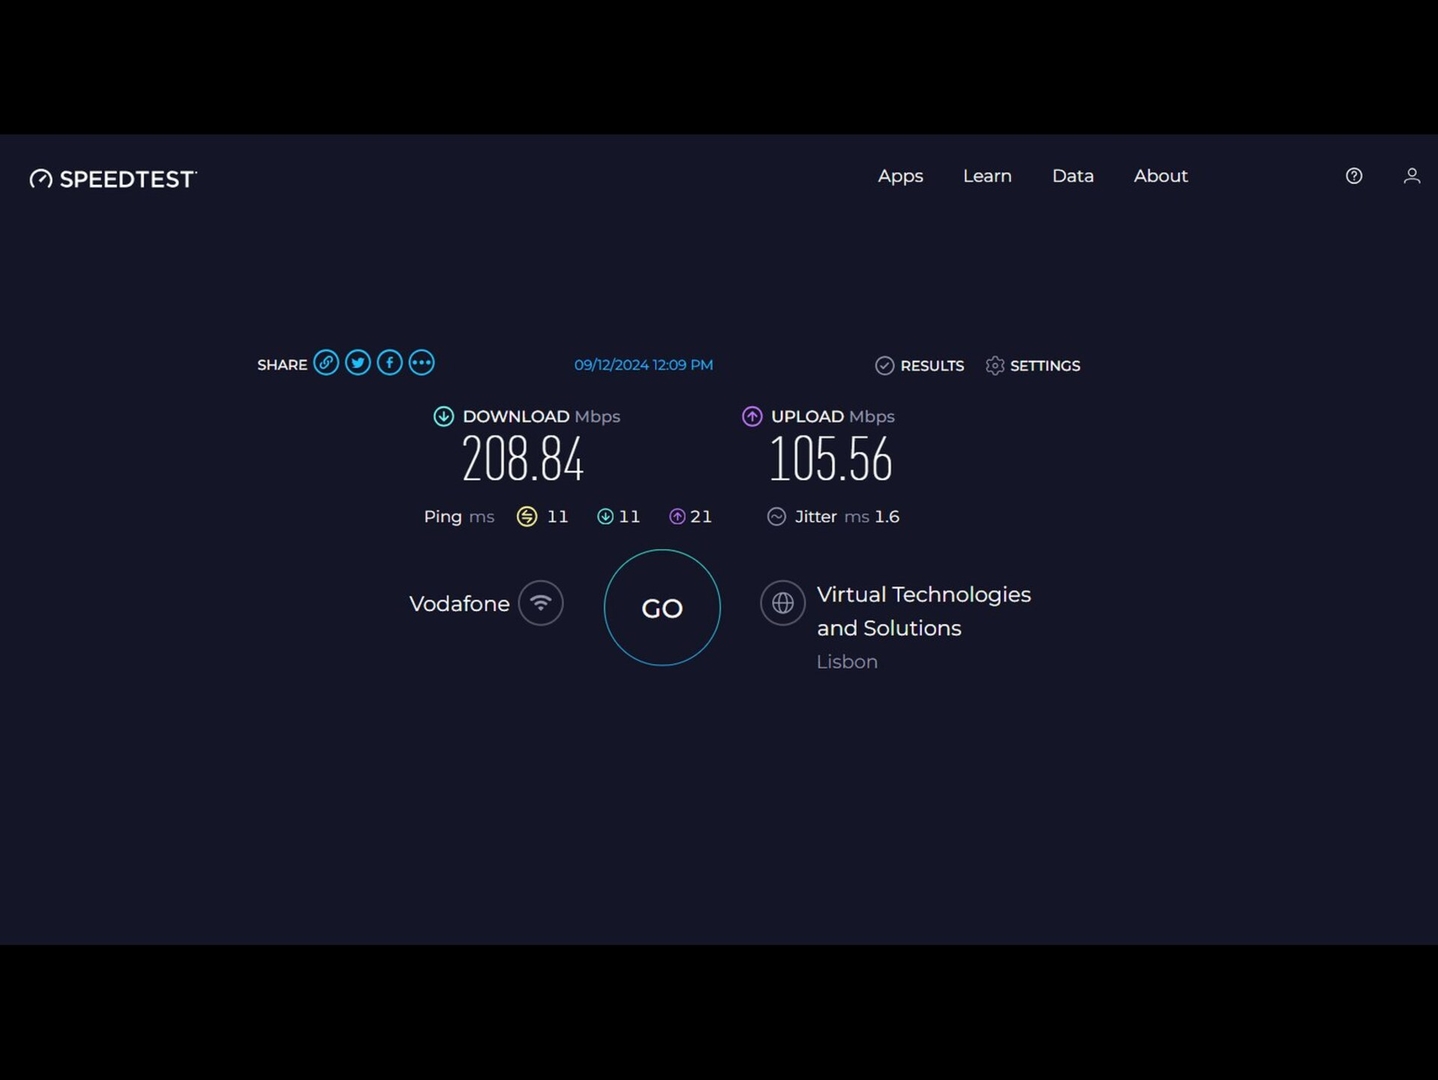Click the Speedtest logo in header
Image resolution: width=1438 pixels, height=1080 pixels.
pyautogui.click(x=113, y=179)
